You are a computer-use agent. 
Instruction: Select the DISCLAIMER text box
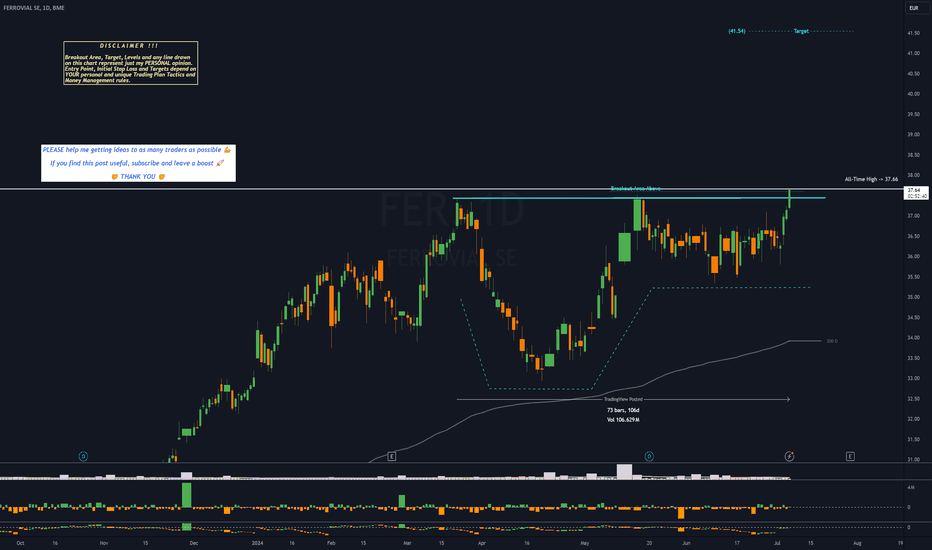(x=131, y=63)
